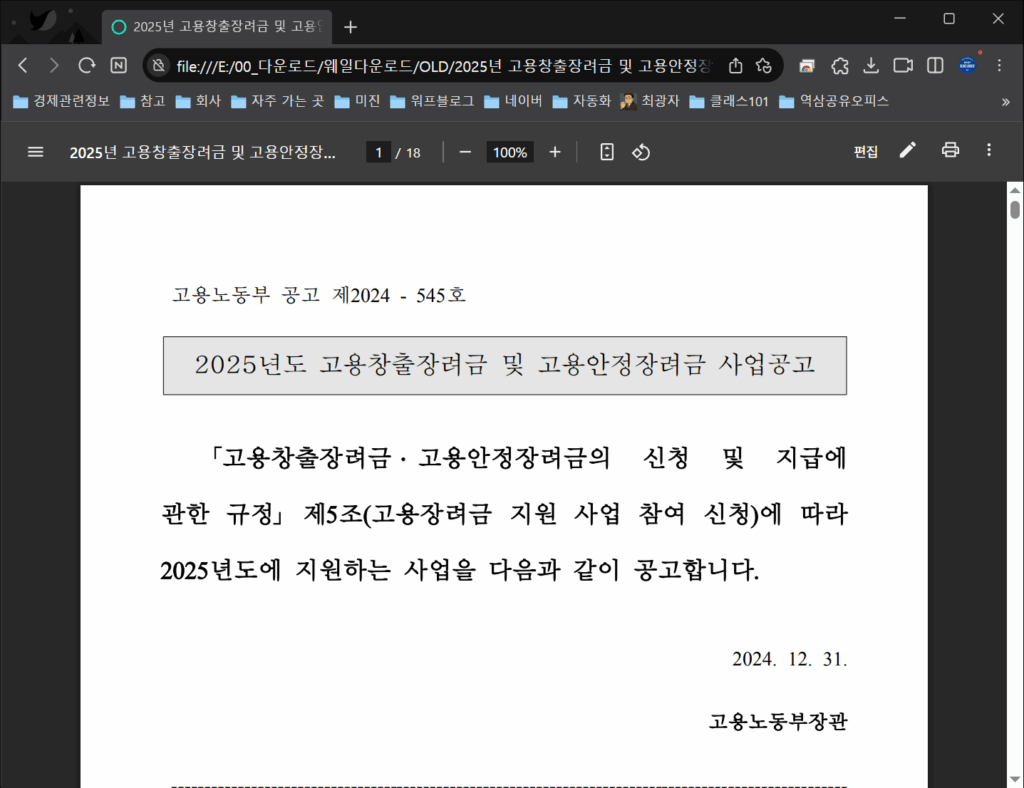This screenshot has width=1024, height=788.
Task: Open the screen capture extension icon
Action: pos(807,65)
